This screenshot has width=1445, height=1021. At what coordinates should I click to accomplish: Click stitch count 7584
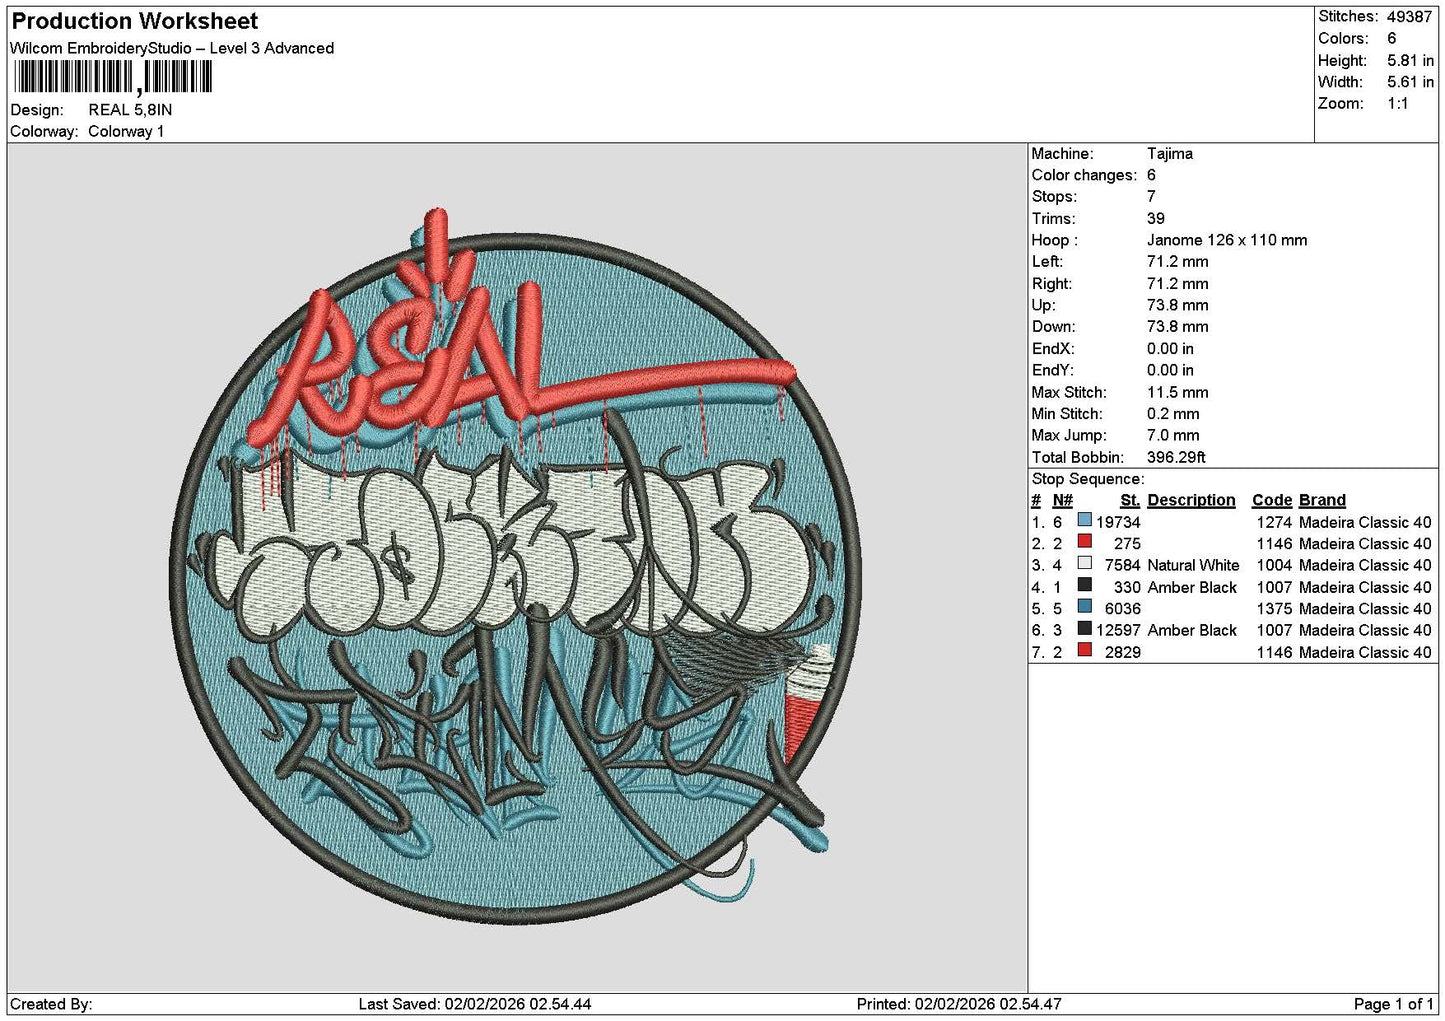pos(1122,565)
